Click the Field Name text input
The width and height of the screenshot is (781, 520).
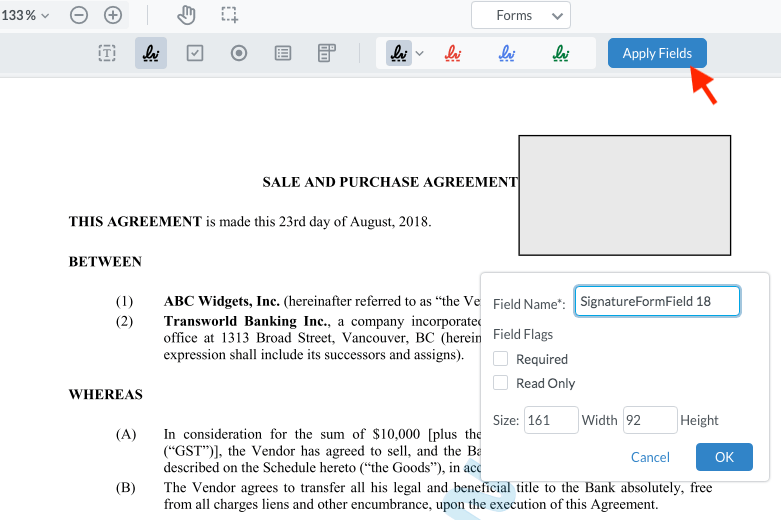tap(657, 301)
